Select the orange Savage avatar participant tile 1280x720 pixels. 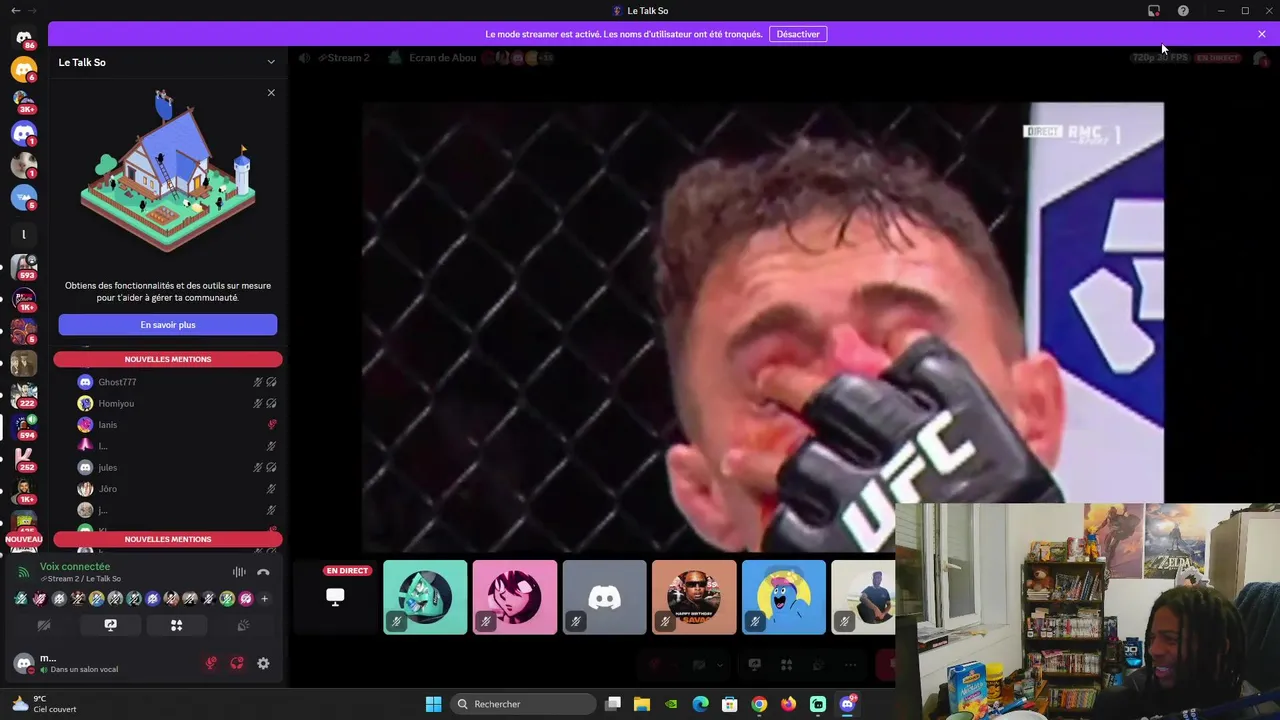pyautogui.click(x=694, y=597)
